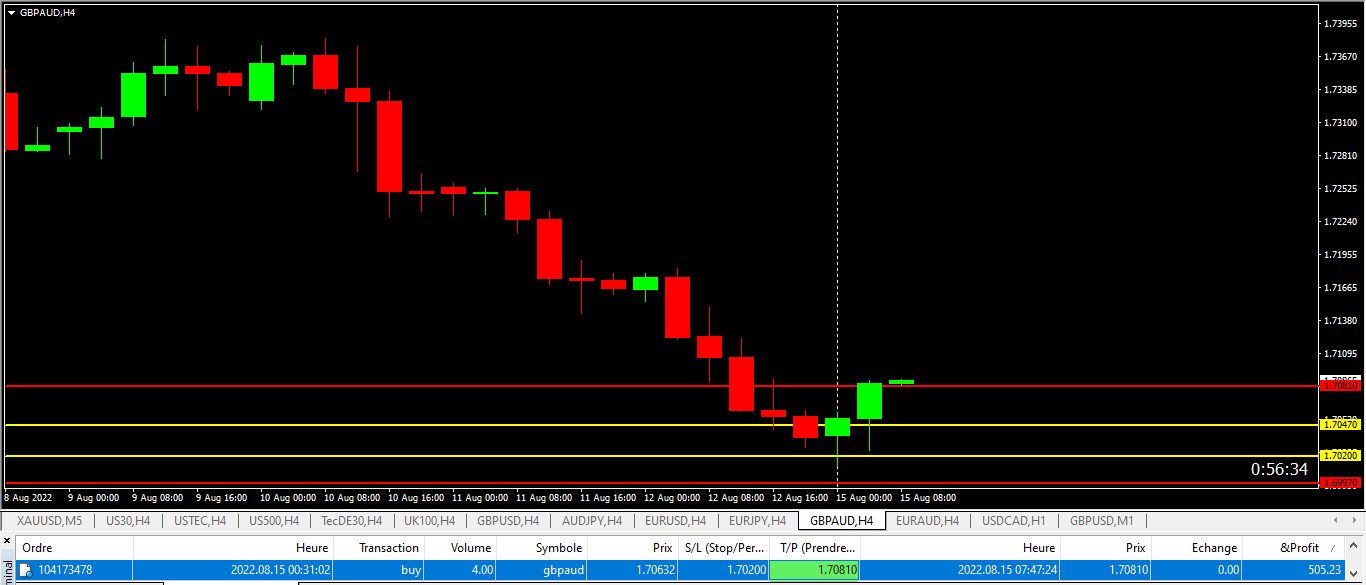Sort by the Symbole column header

[x=542, y=547]
